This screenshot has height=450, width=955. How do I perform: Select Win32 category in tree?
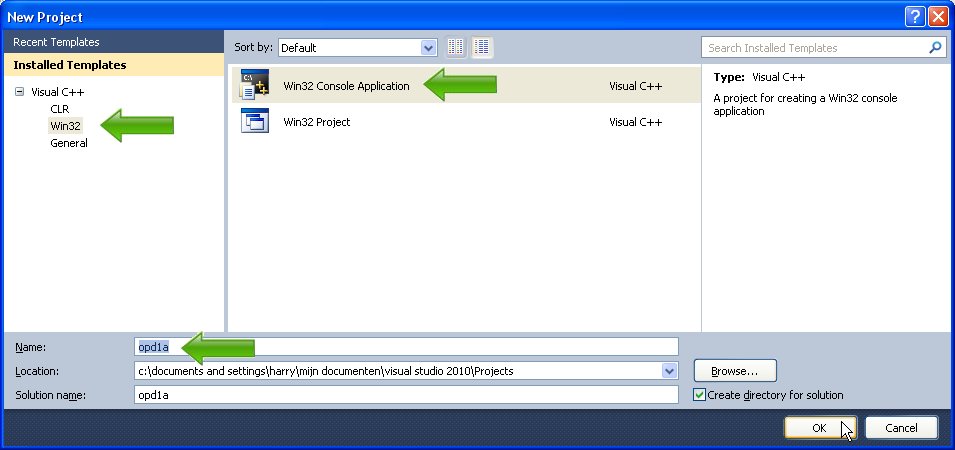pos(65,126)
